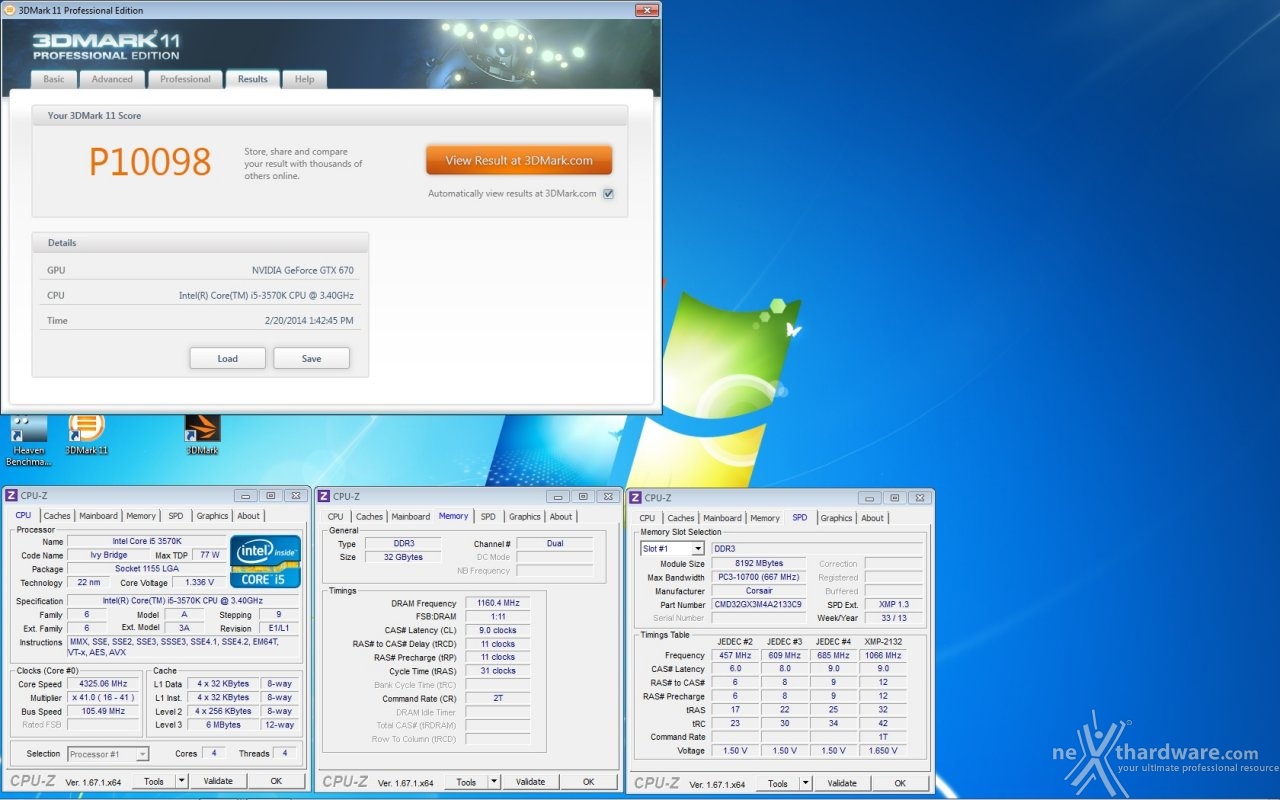Toggle automatically view results at 3DMark.com checkbox
This screenshot has width=1280, height=800.
[608, 194]
